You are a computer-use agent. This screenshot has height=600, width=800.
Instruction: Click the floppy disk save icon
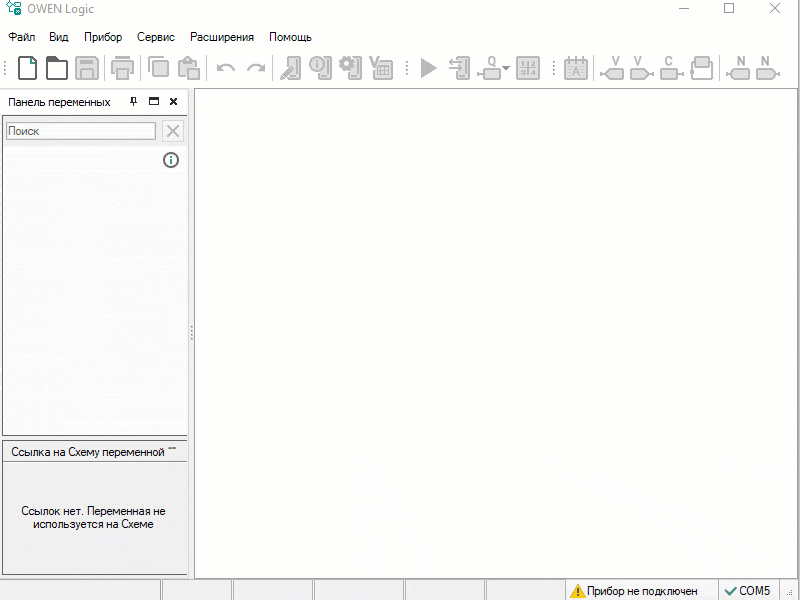coord(87,68)
